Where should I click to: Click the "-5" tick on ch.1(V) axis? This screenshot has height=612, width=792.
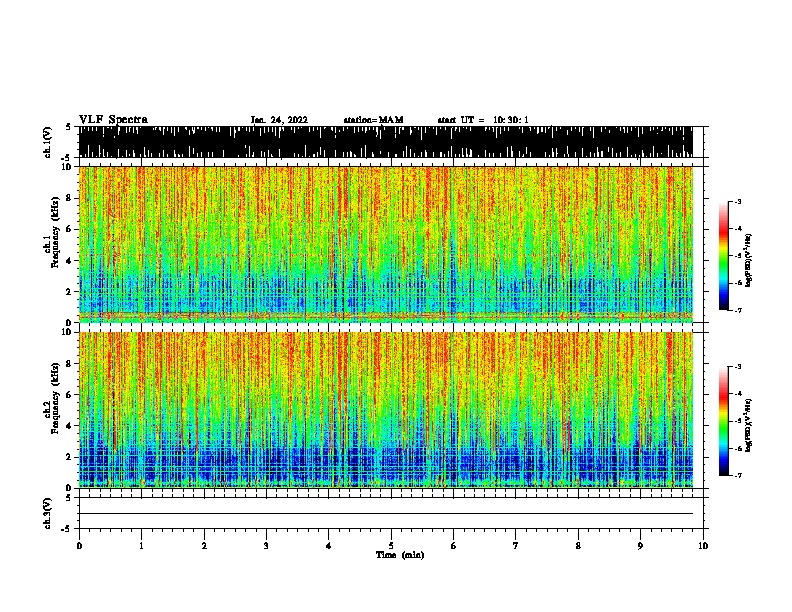pos(67,158)
